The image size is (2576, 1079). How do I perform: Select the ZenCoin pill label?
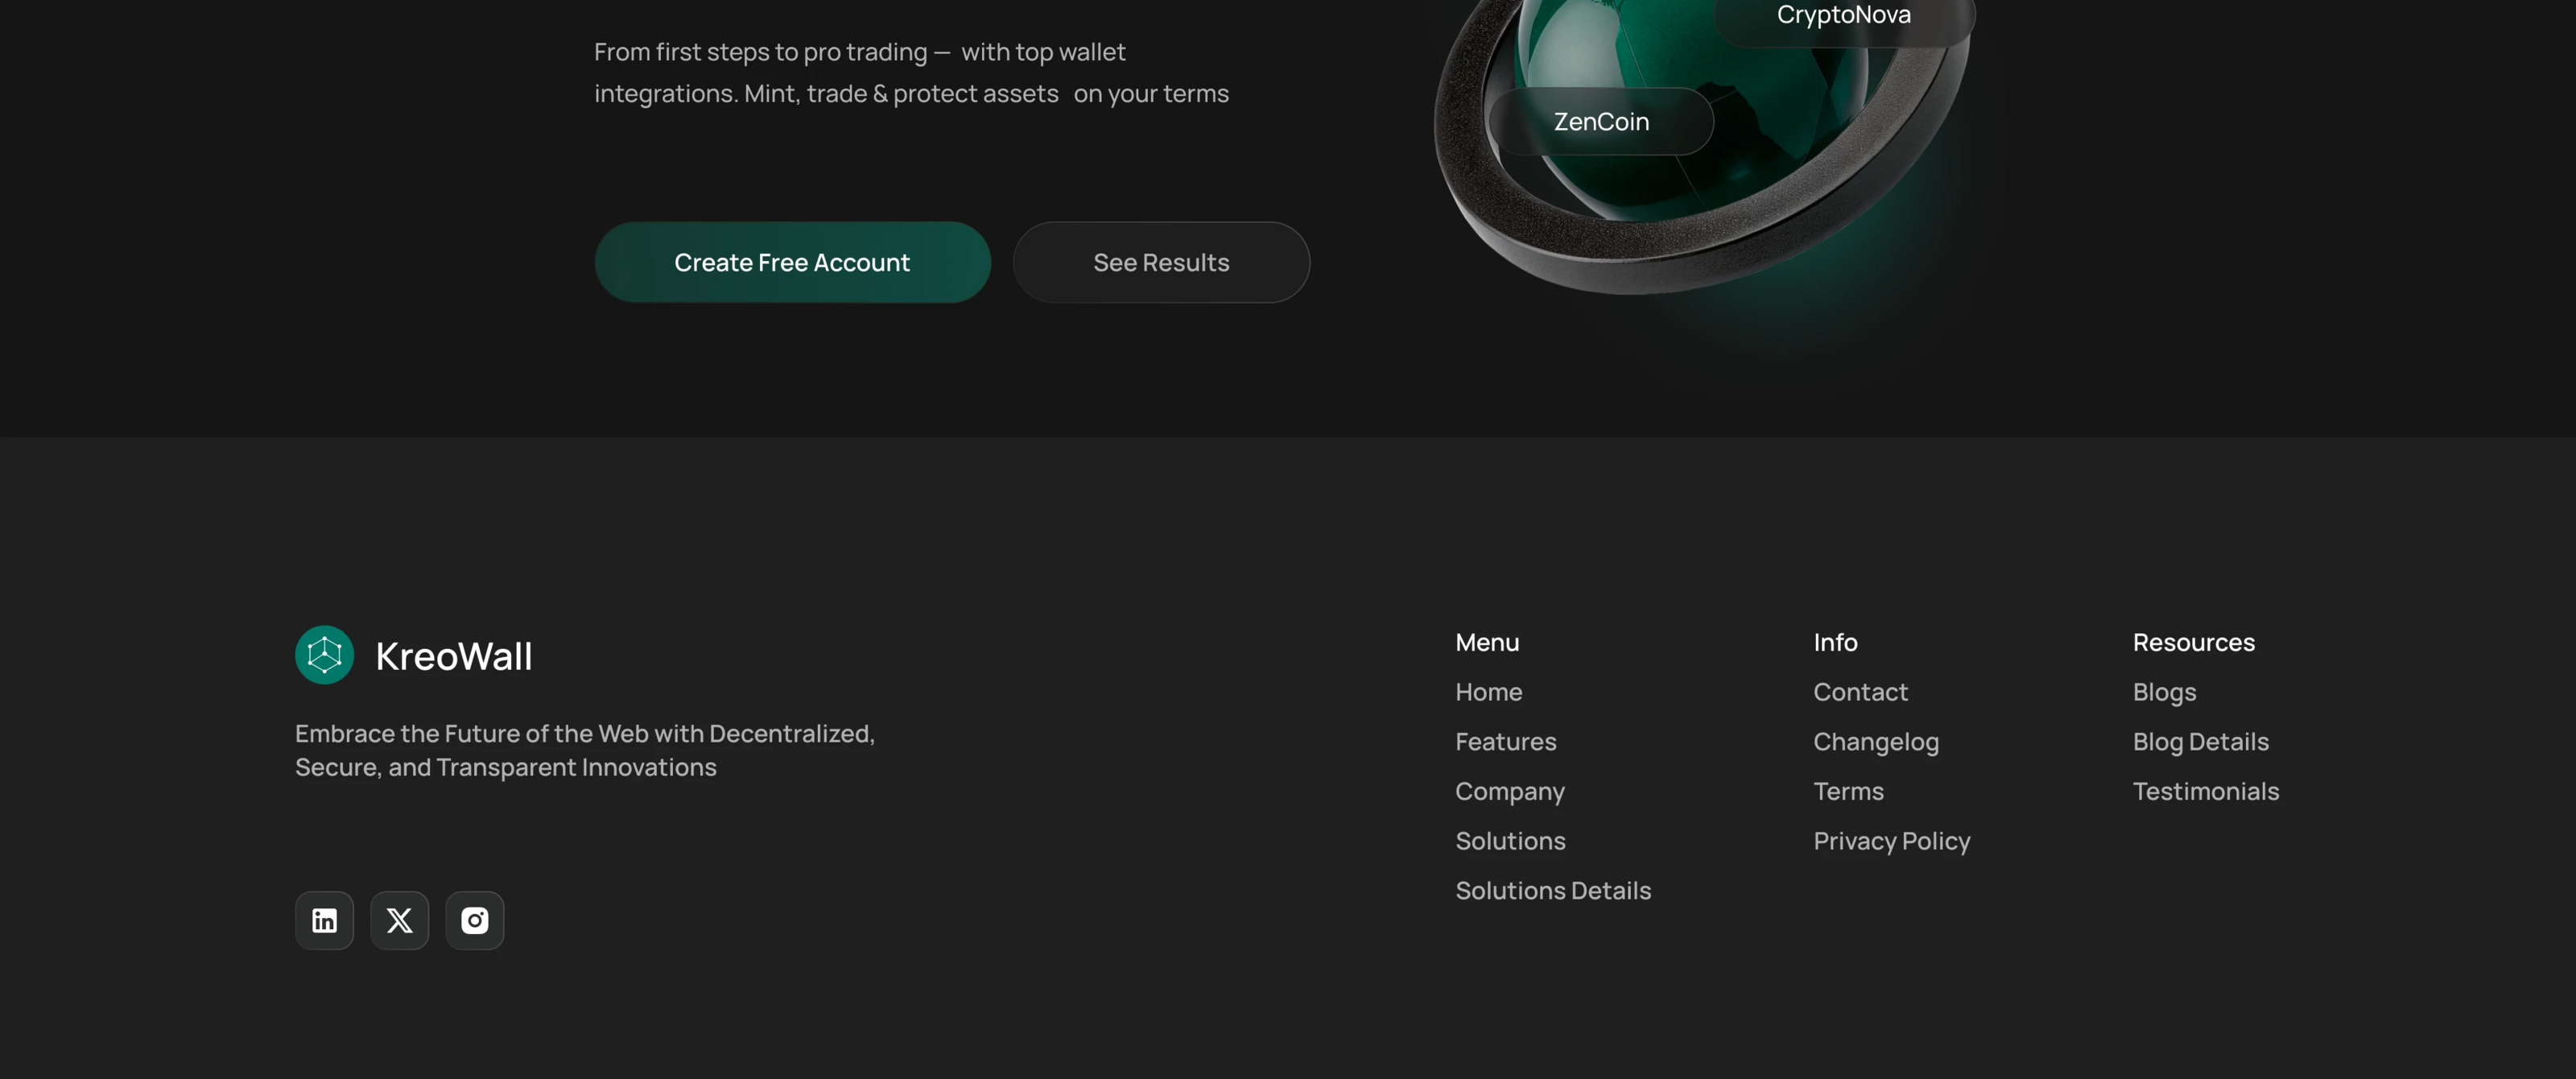point(1600,121)
